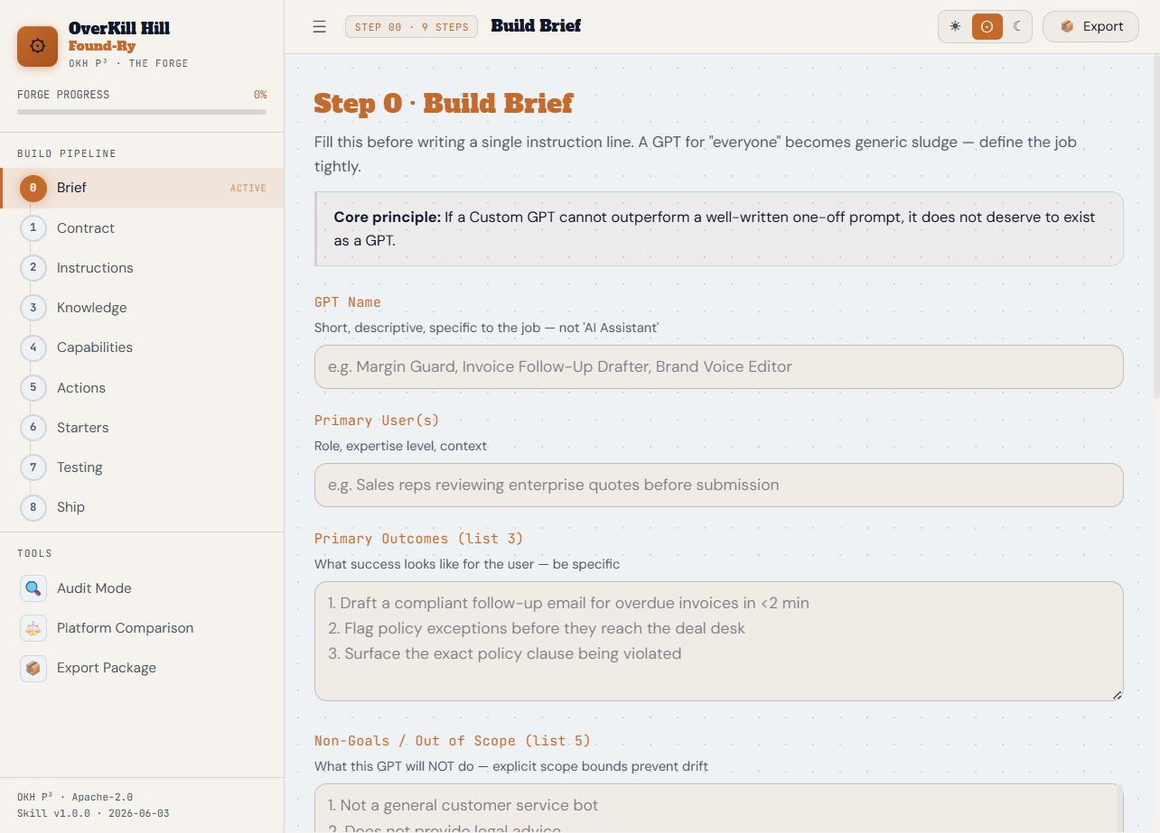Go to Testing step
The image size is (1160, 833).
coord(142,468)
